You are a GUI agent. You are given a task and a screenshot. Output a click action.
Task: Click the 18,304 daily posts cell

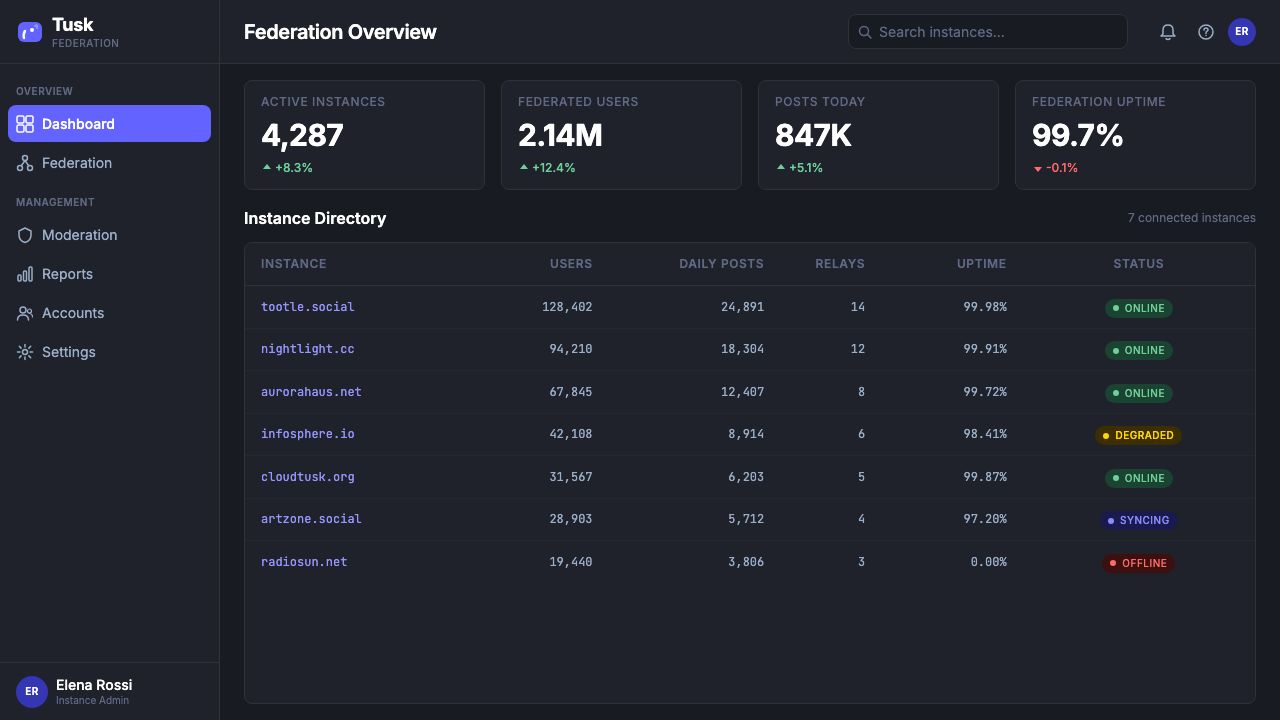click(742, 349)
